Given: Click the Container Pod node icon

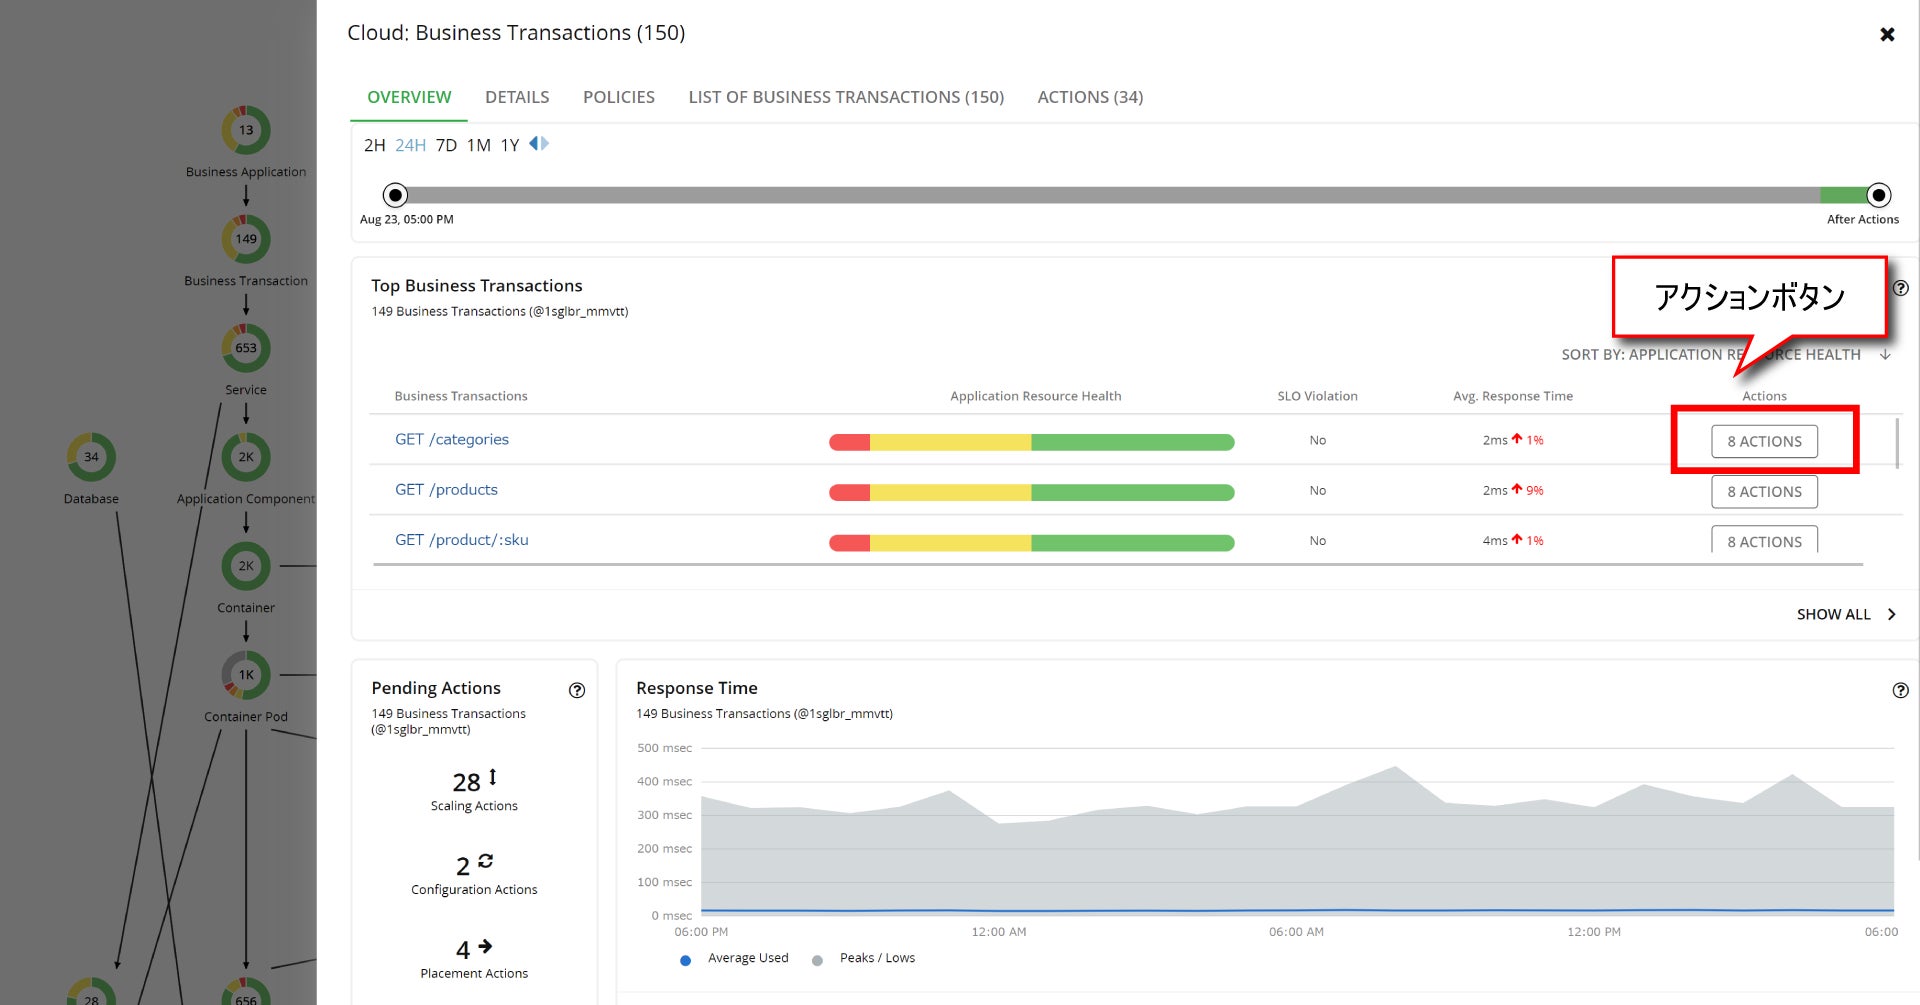Looking at the screenshot, I should click(246, 675).
